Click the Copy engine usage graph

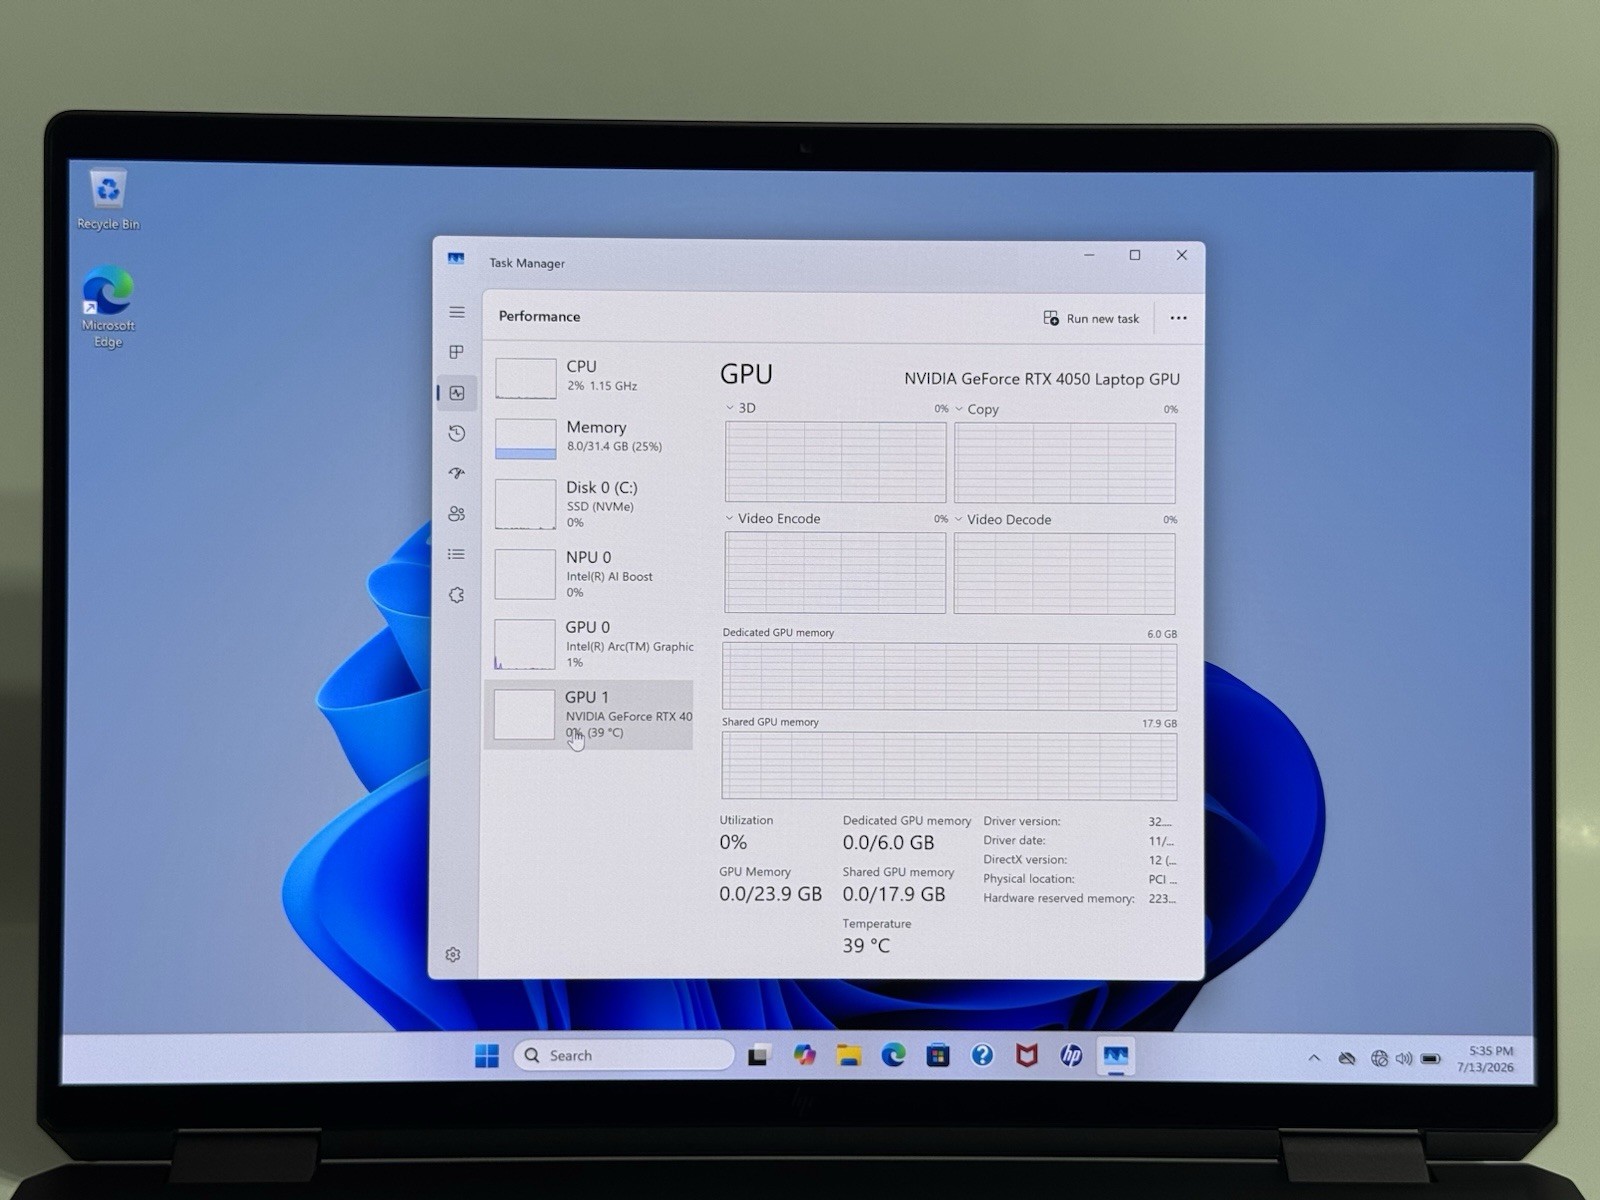1065,463
